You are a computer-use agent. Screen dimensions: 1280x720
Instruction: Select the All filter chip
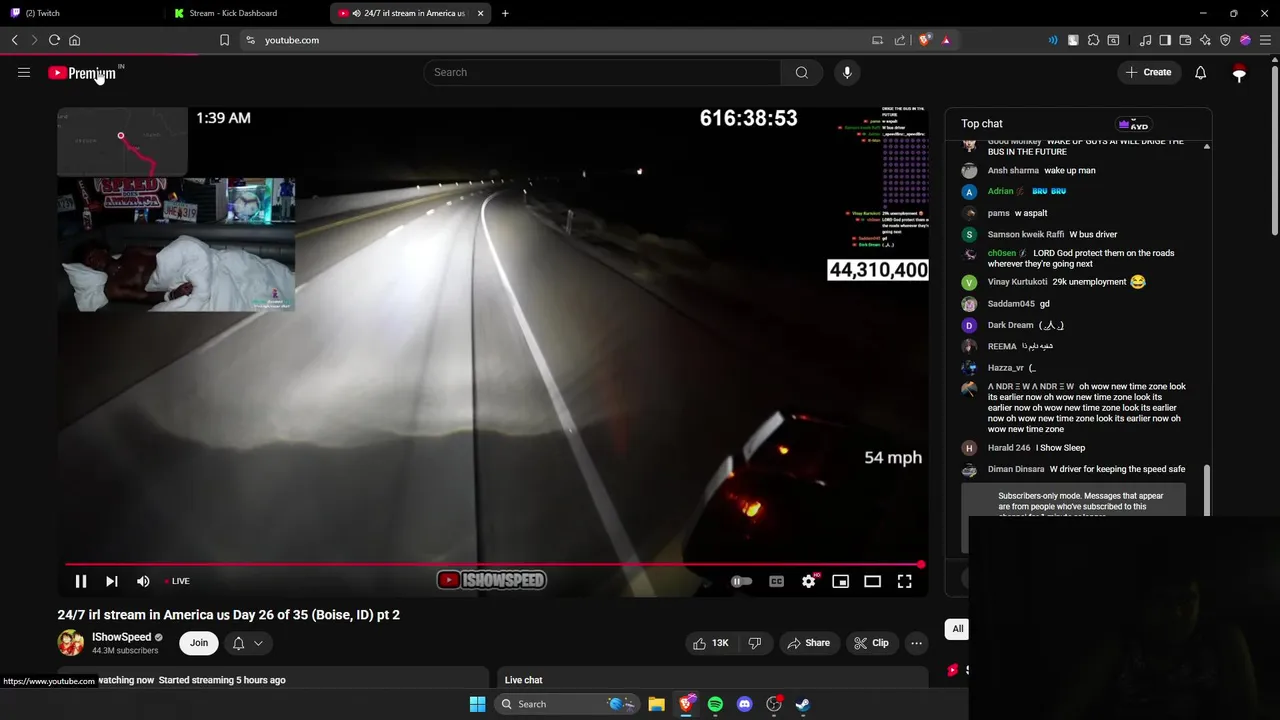[x=958, y=629]
